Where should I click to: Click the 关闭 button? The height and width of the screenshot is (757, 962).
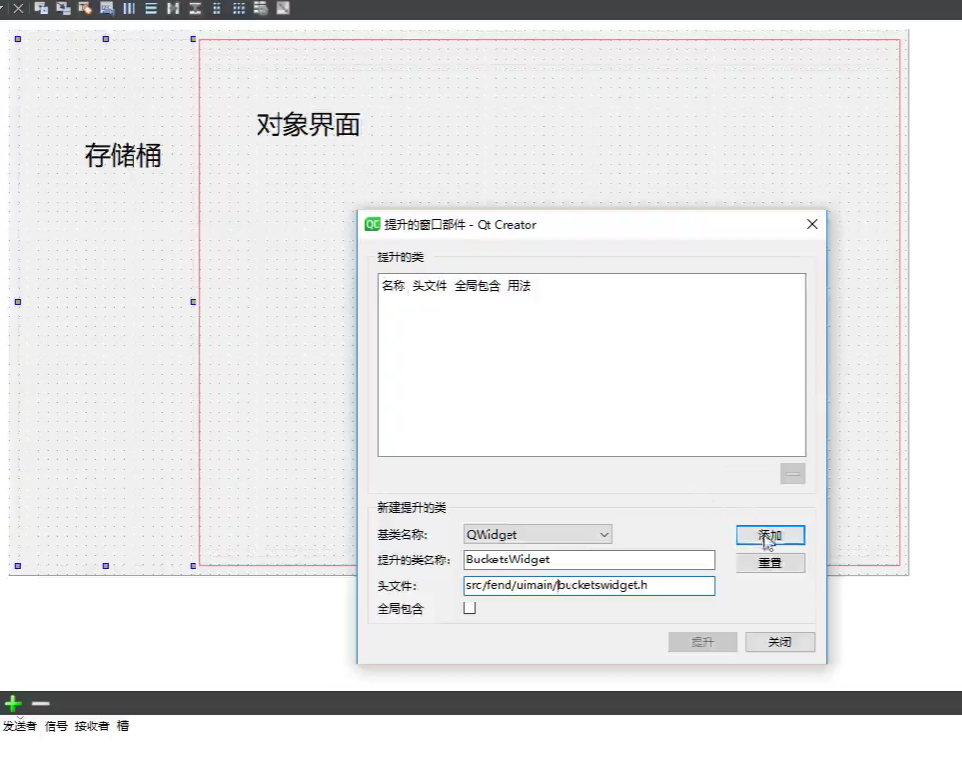[x=780, y=642]
